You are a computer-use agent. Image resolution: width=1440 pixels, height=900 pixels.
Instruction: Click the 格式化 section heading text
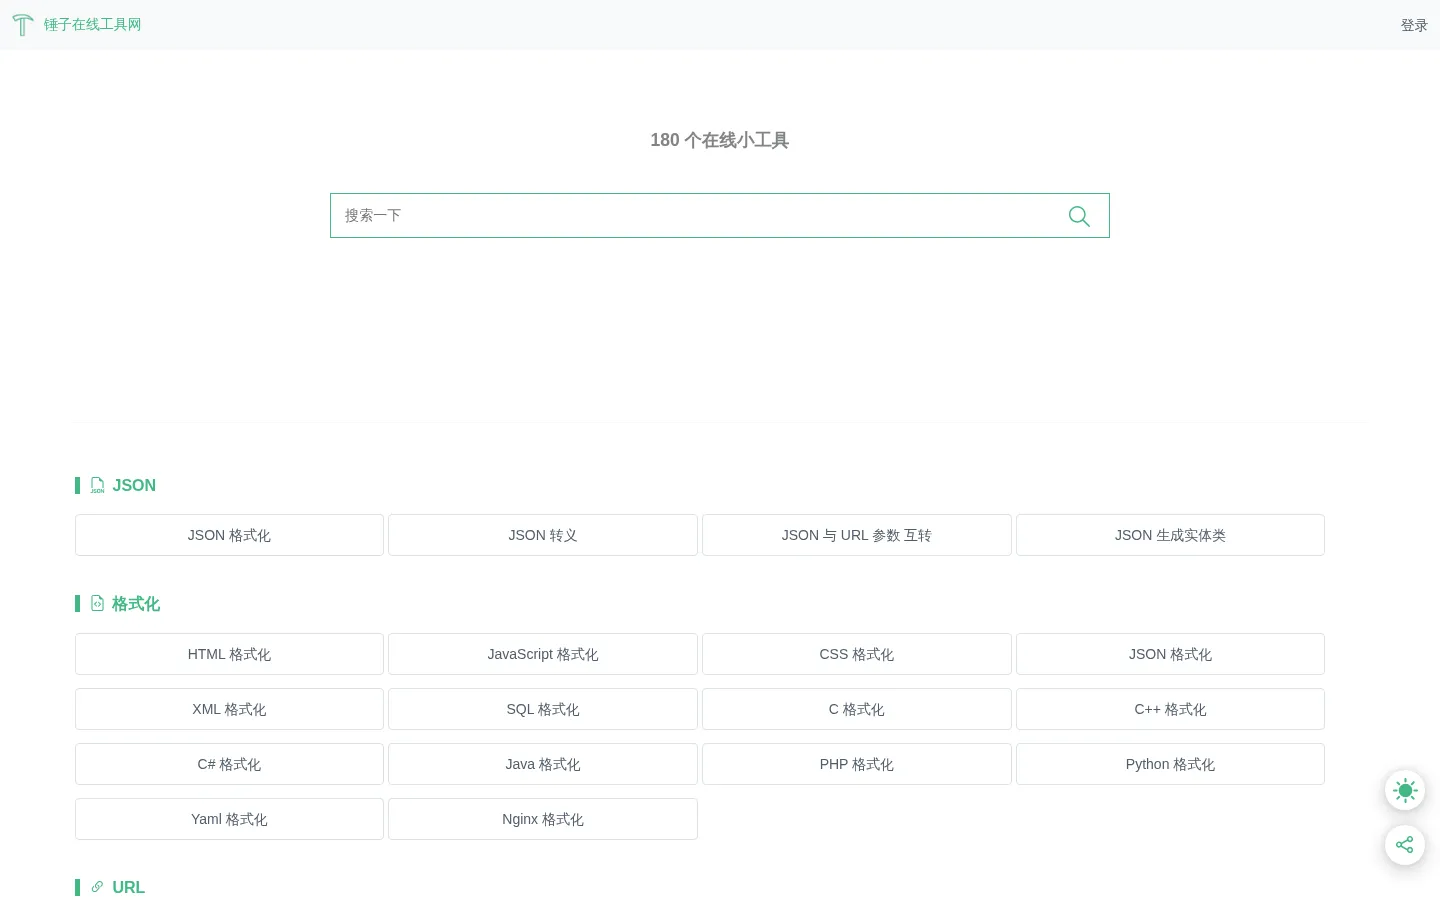click(136, 604)
